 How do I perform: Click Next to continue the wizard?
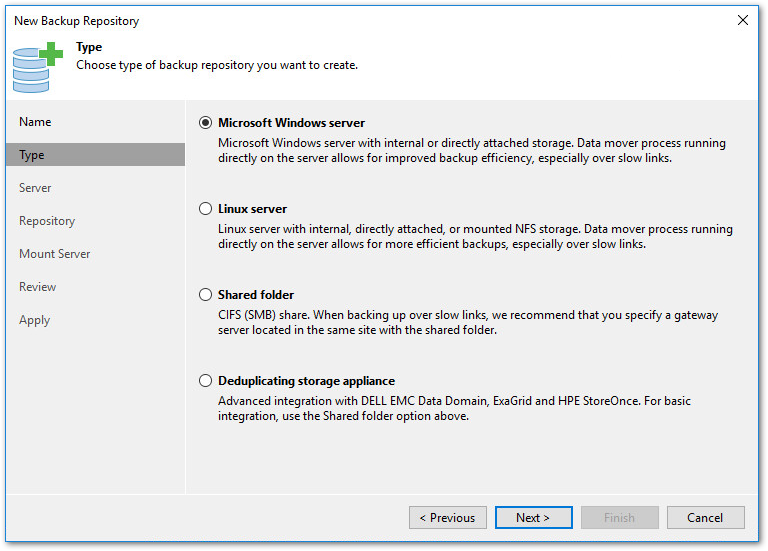click(x=533, y=518)
